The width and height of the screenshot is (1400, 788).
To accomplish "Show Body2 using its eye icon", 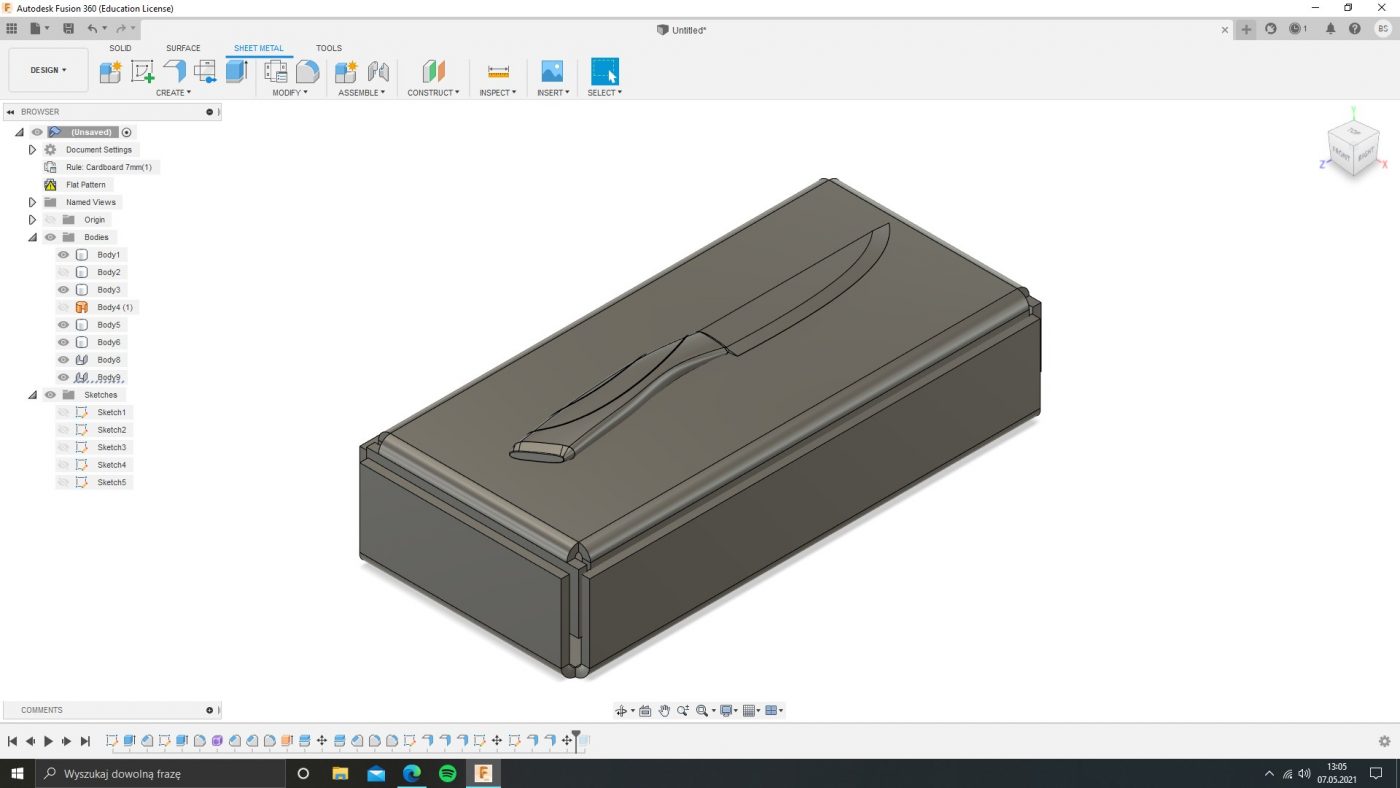I will coord(63,272).
